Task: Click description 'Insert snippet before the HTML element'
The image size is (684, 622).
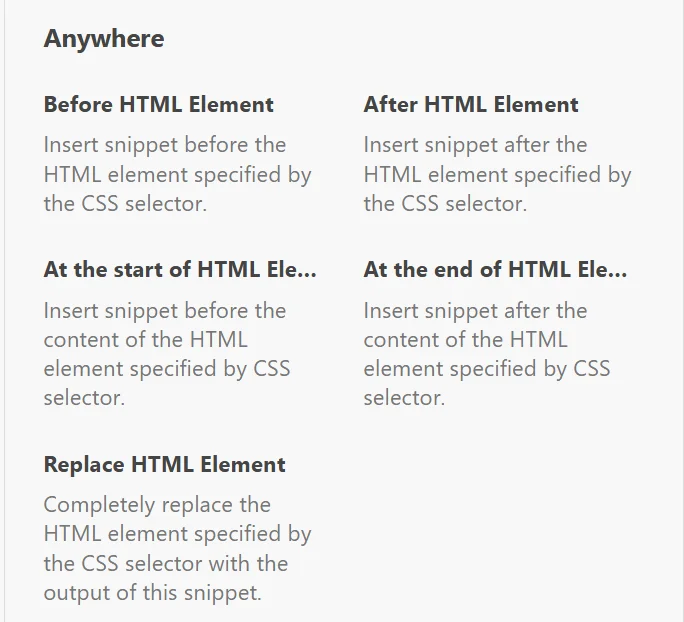Action: pyautogui.click(x=178, y=174)
